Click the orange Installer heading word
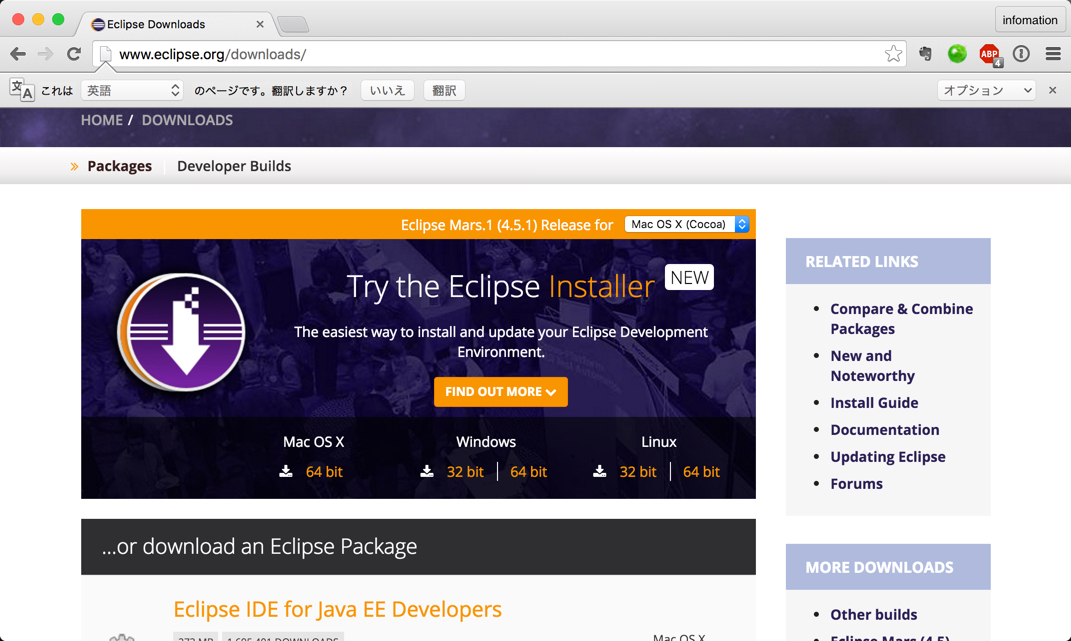Viewport: 1071px width, 641px height. [601, 286]
